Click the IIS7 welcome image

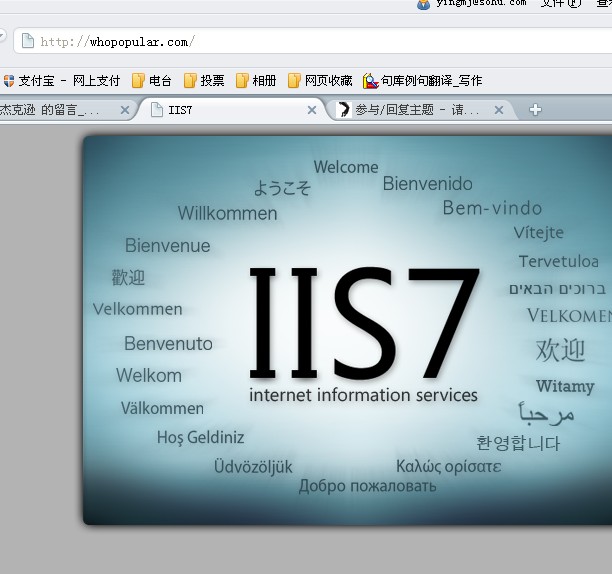(347, 330)
